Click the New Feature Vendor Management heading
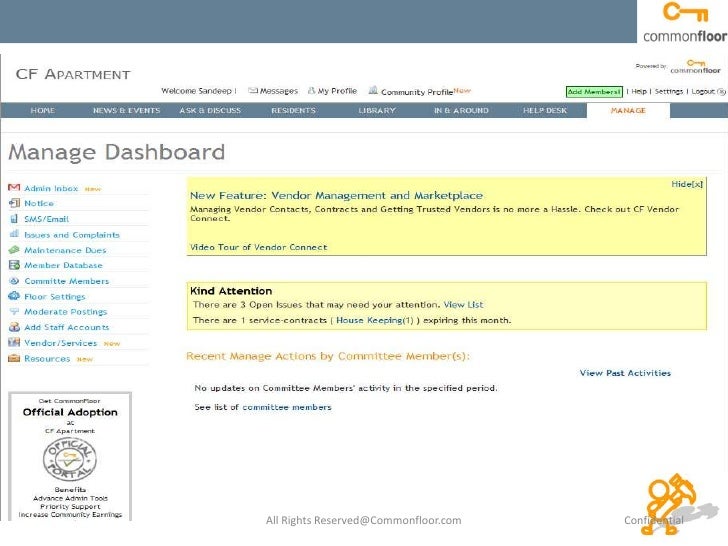This screenshot has width=728, height=546. tap(336, 195)
